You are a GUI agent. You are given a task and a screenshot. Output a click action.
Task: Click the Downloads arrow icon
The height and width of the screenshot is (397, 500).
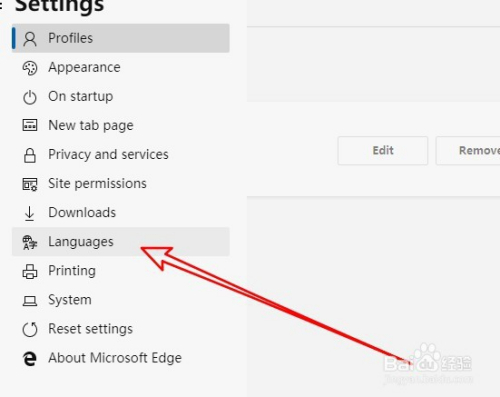tap(30, 213)
